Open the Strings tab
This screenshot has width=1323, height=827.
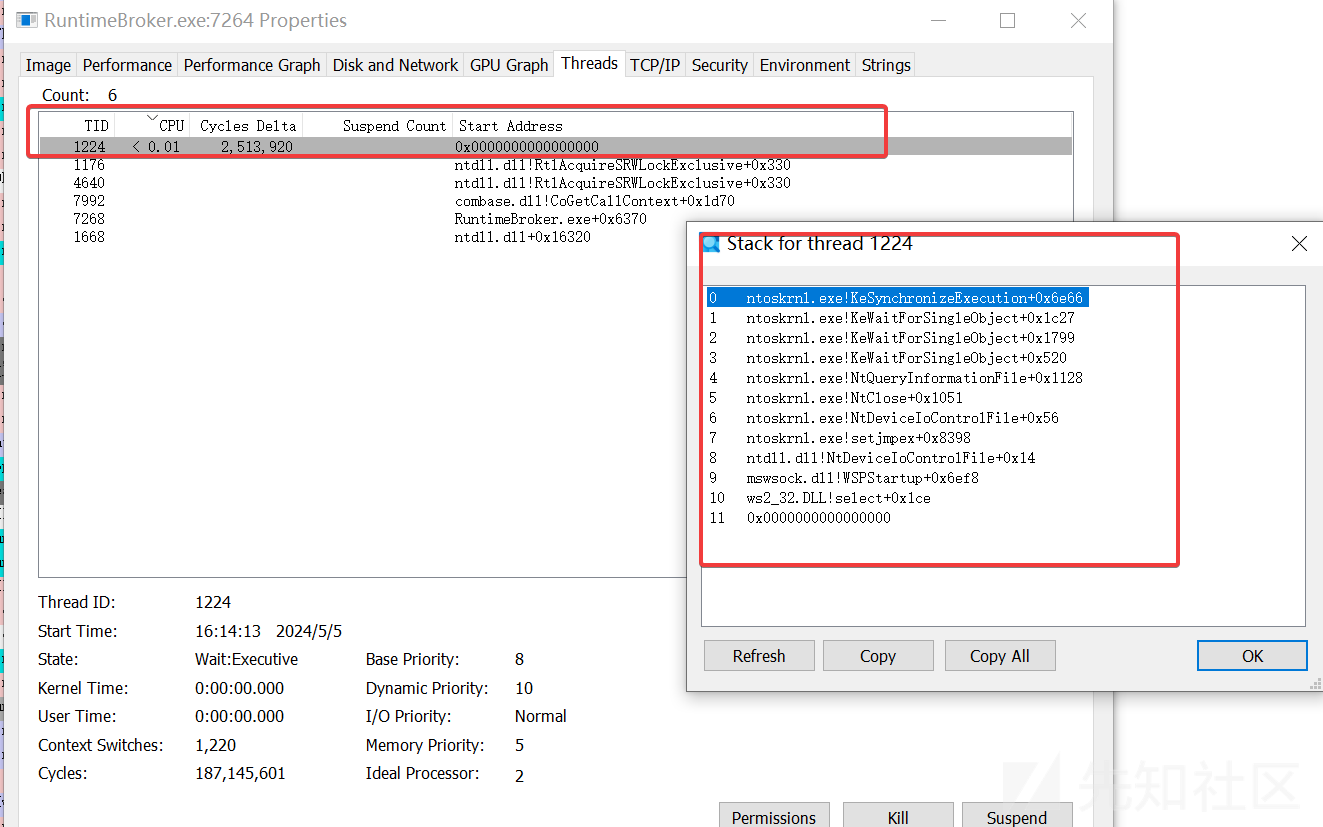[886, 65]
